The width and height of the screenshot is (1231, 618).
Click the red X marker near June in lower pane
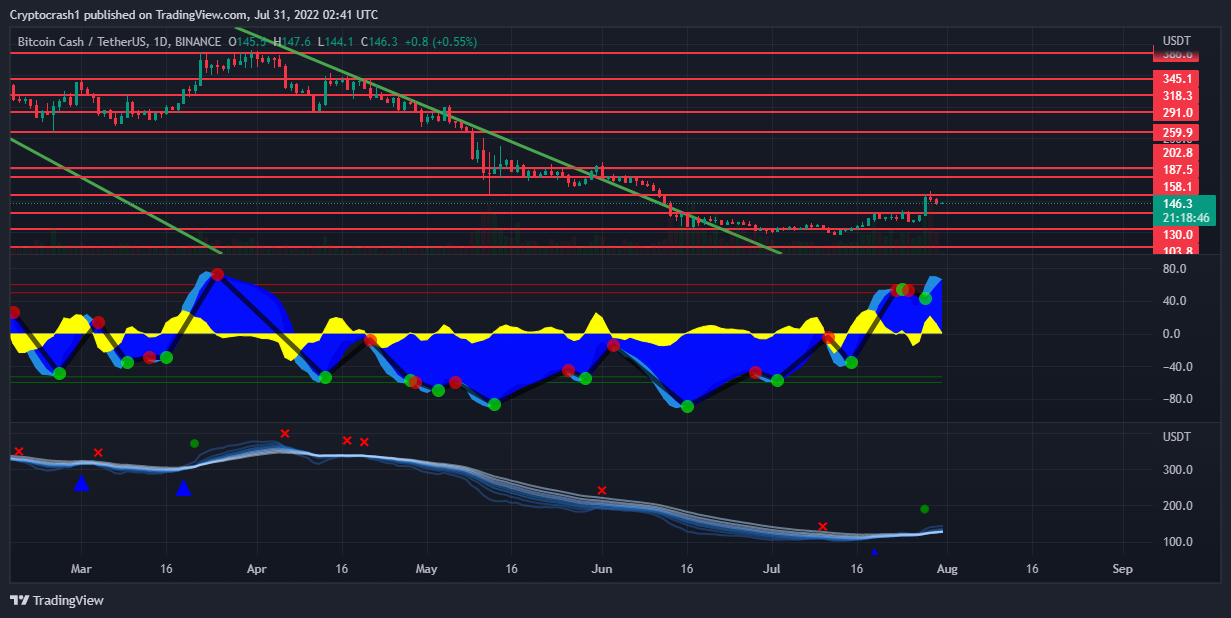click(602, 490)
